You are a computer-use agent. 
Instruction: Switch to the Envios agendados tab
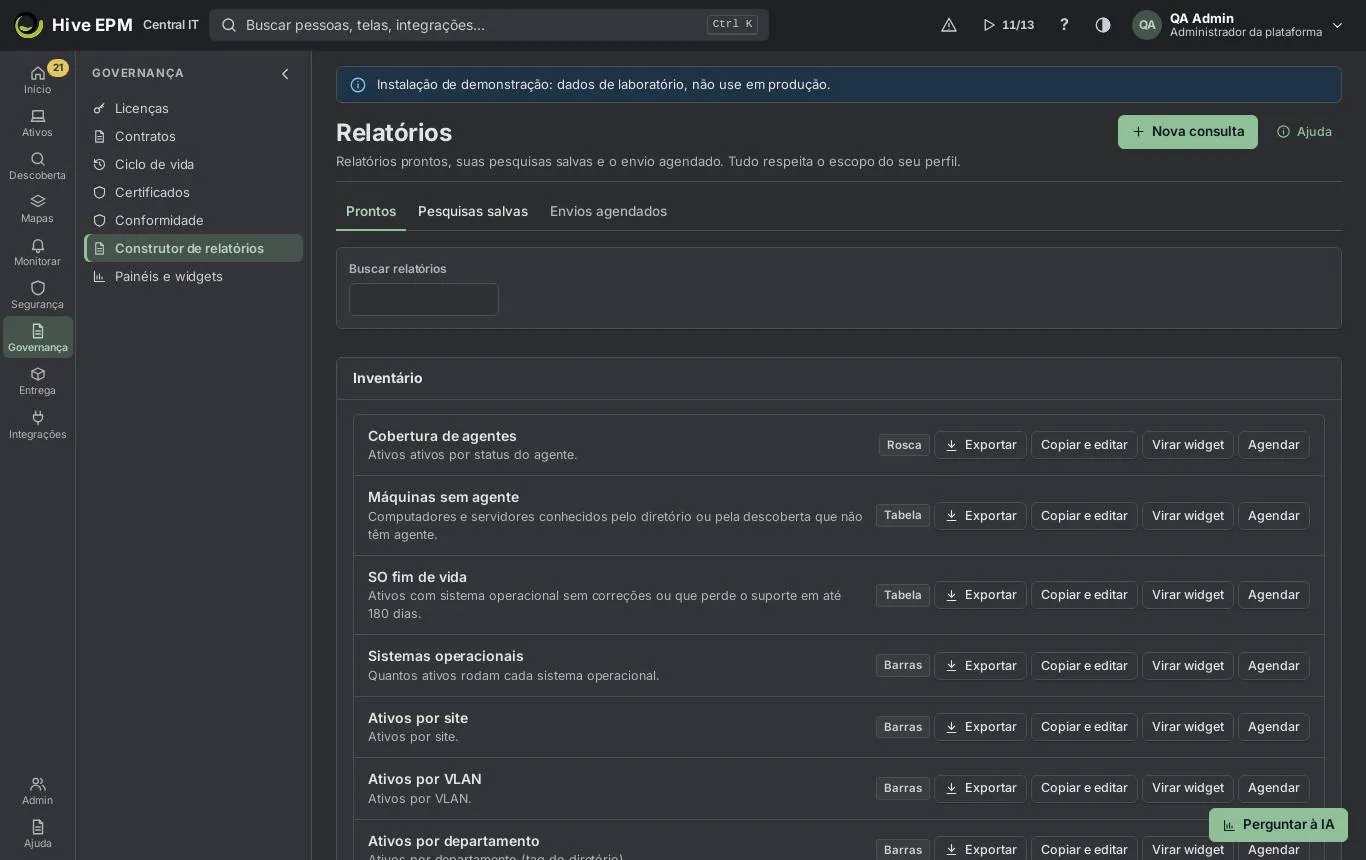[608, 211]
